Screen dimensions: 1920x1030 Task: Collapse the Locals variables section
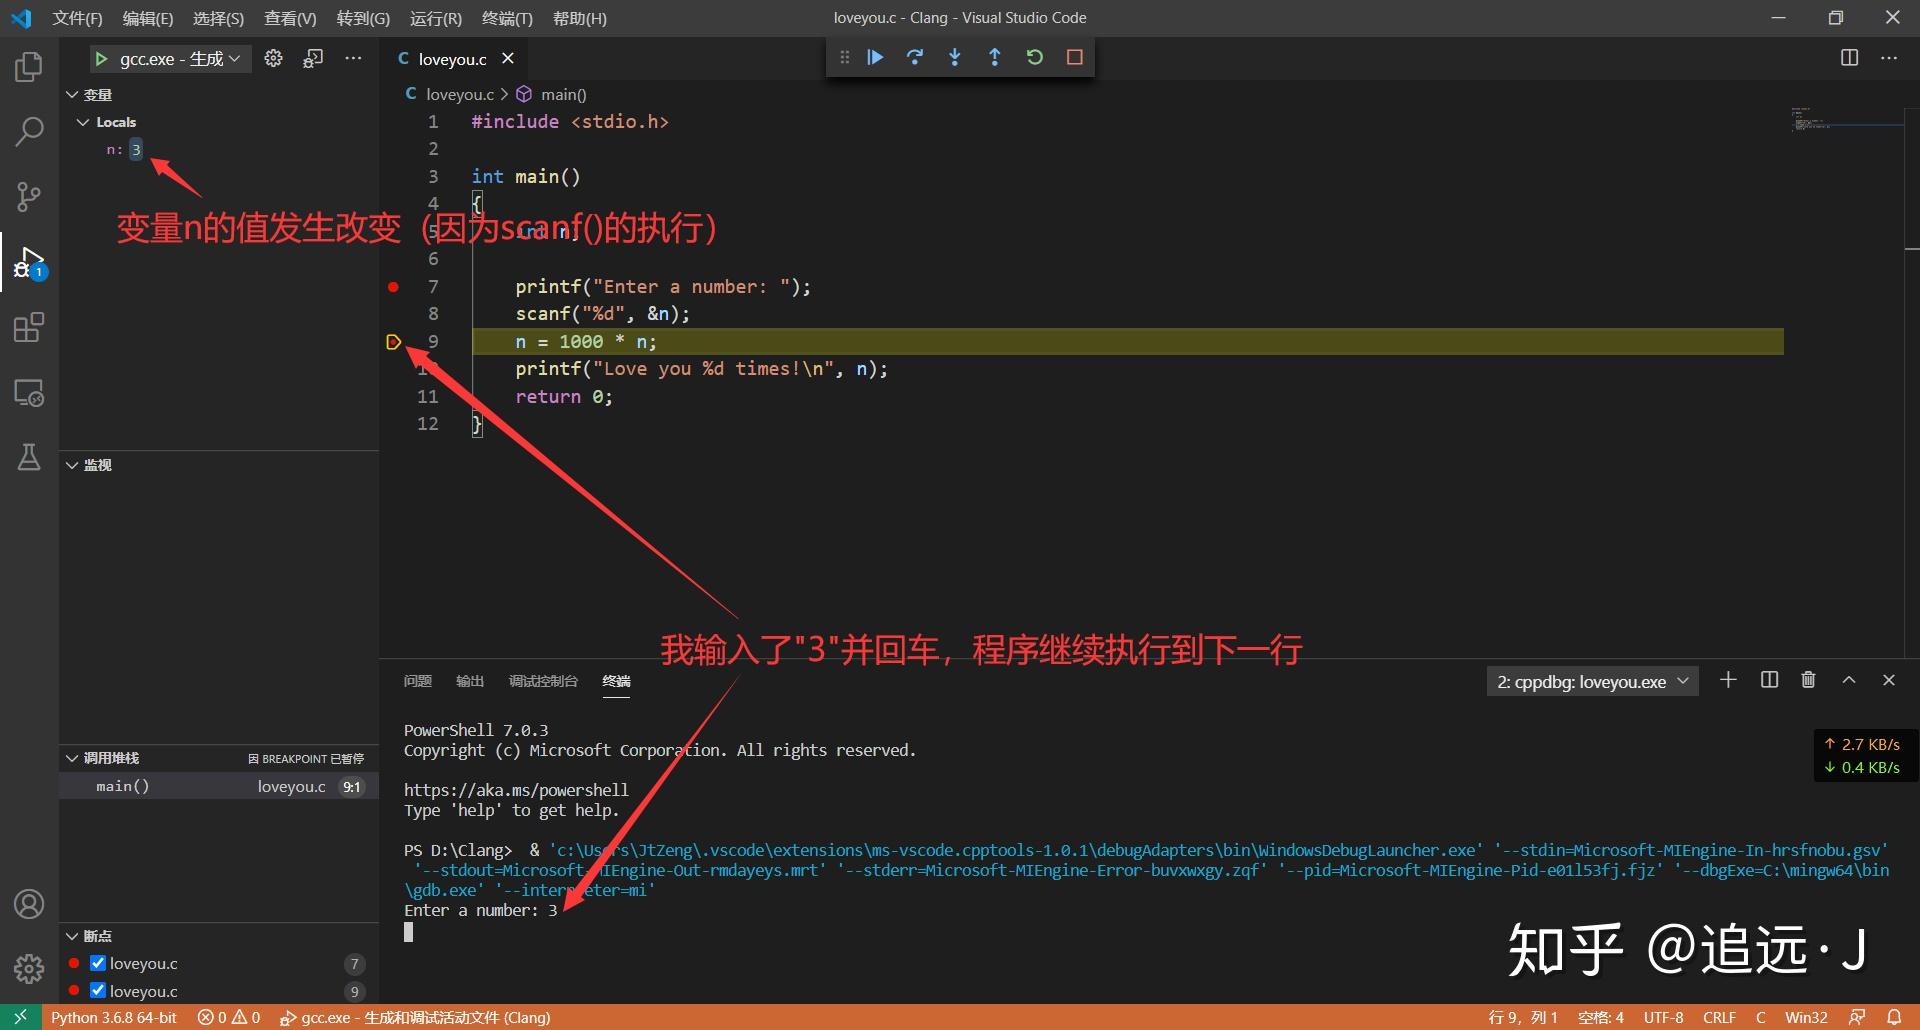pyautogui.click(x=84, y=121)
